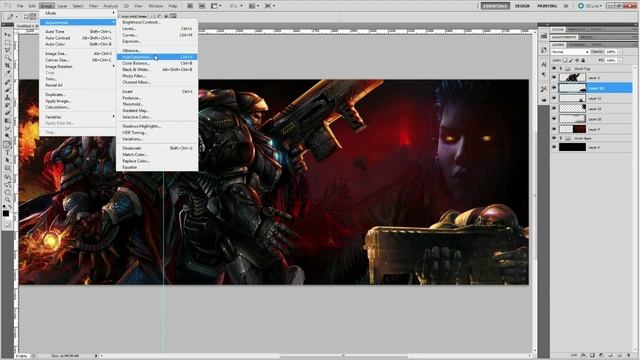Switch to the Swatches tab
This screenshot has height=360, width=640.
click(x=577, y=30)
